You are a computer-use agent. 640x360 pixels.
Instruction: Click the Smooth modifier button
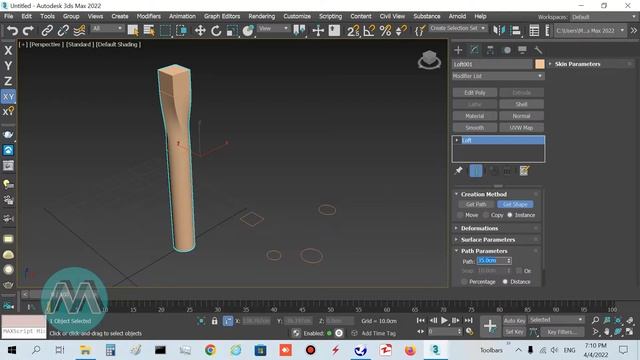click(475, 128)
